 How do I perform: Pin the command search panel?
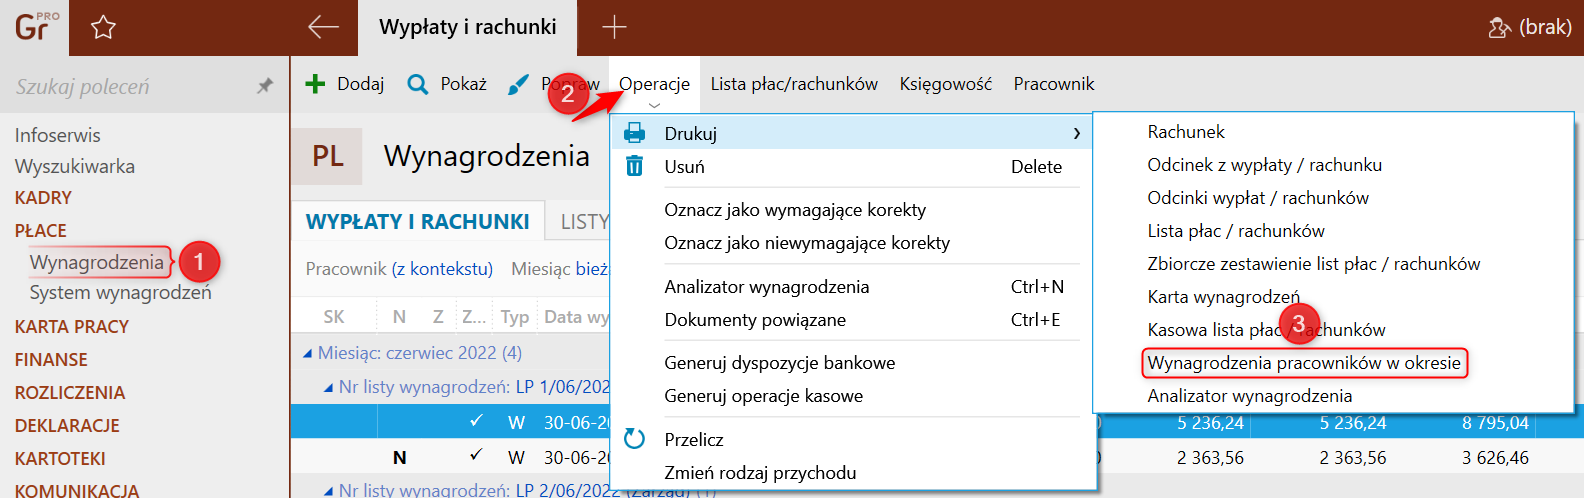click(265, 86)
